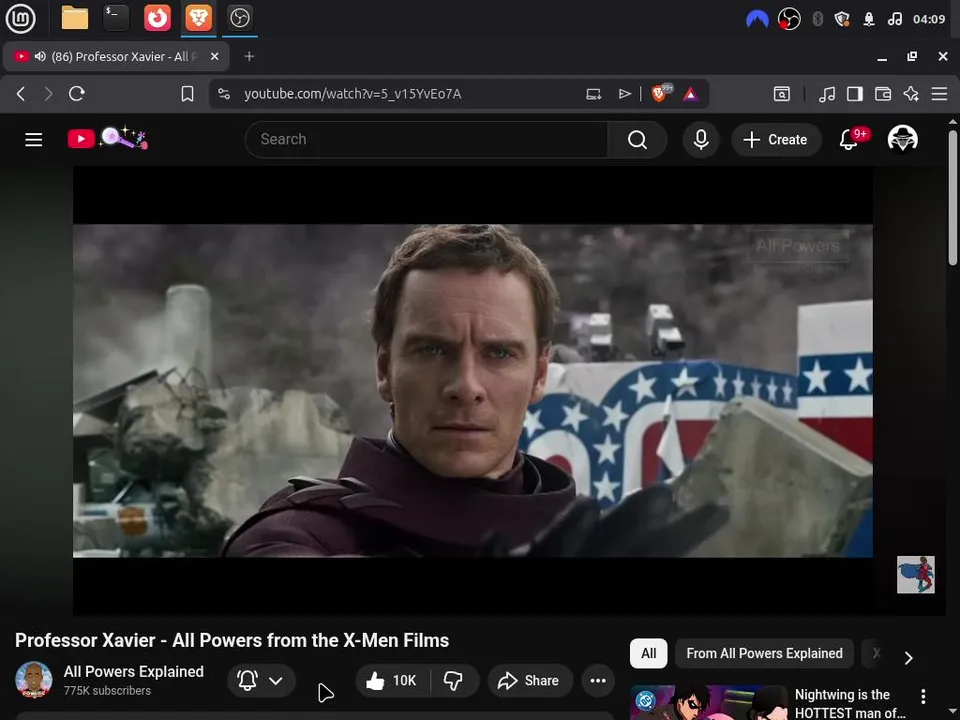Open the sound music note tray icon
The height and width of the screenshot is (720, 960).
[894, 19]
